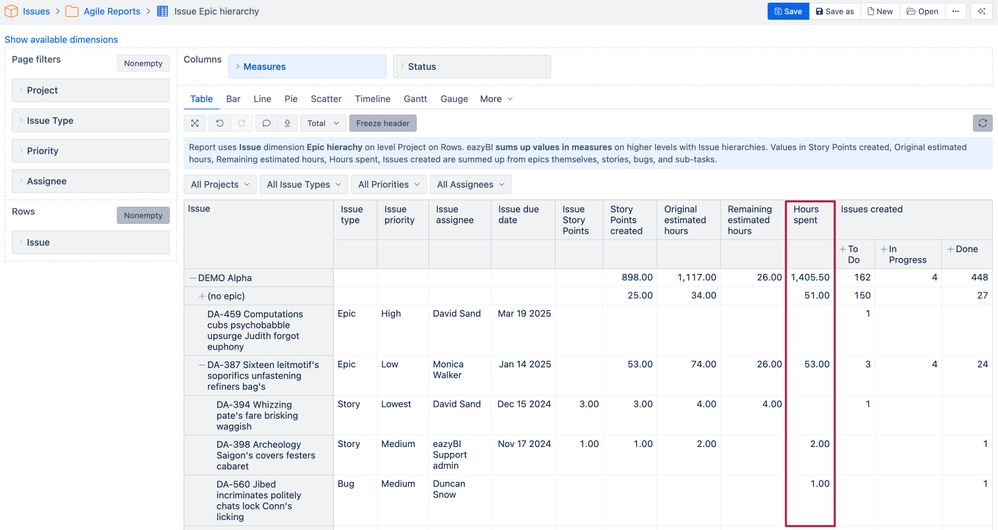Screen dimensions: 998x530
Task: Refresh the report with the reload icon
Action: point(983,123)
